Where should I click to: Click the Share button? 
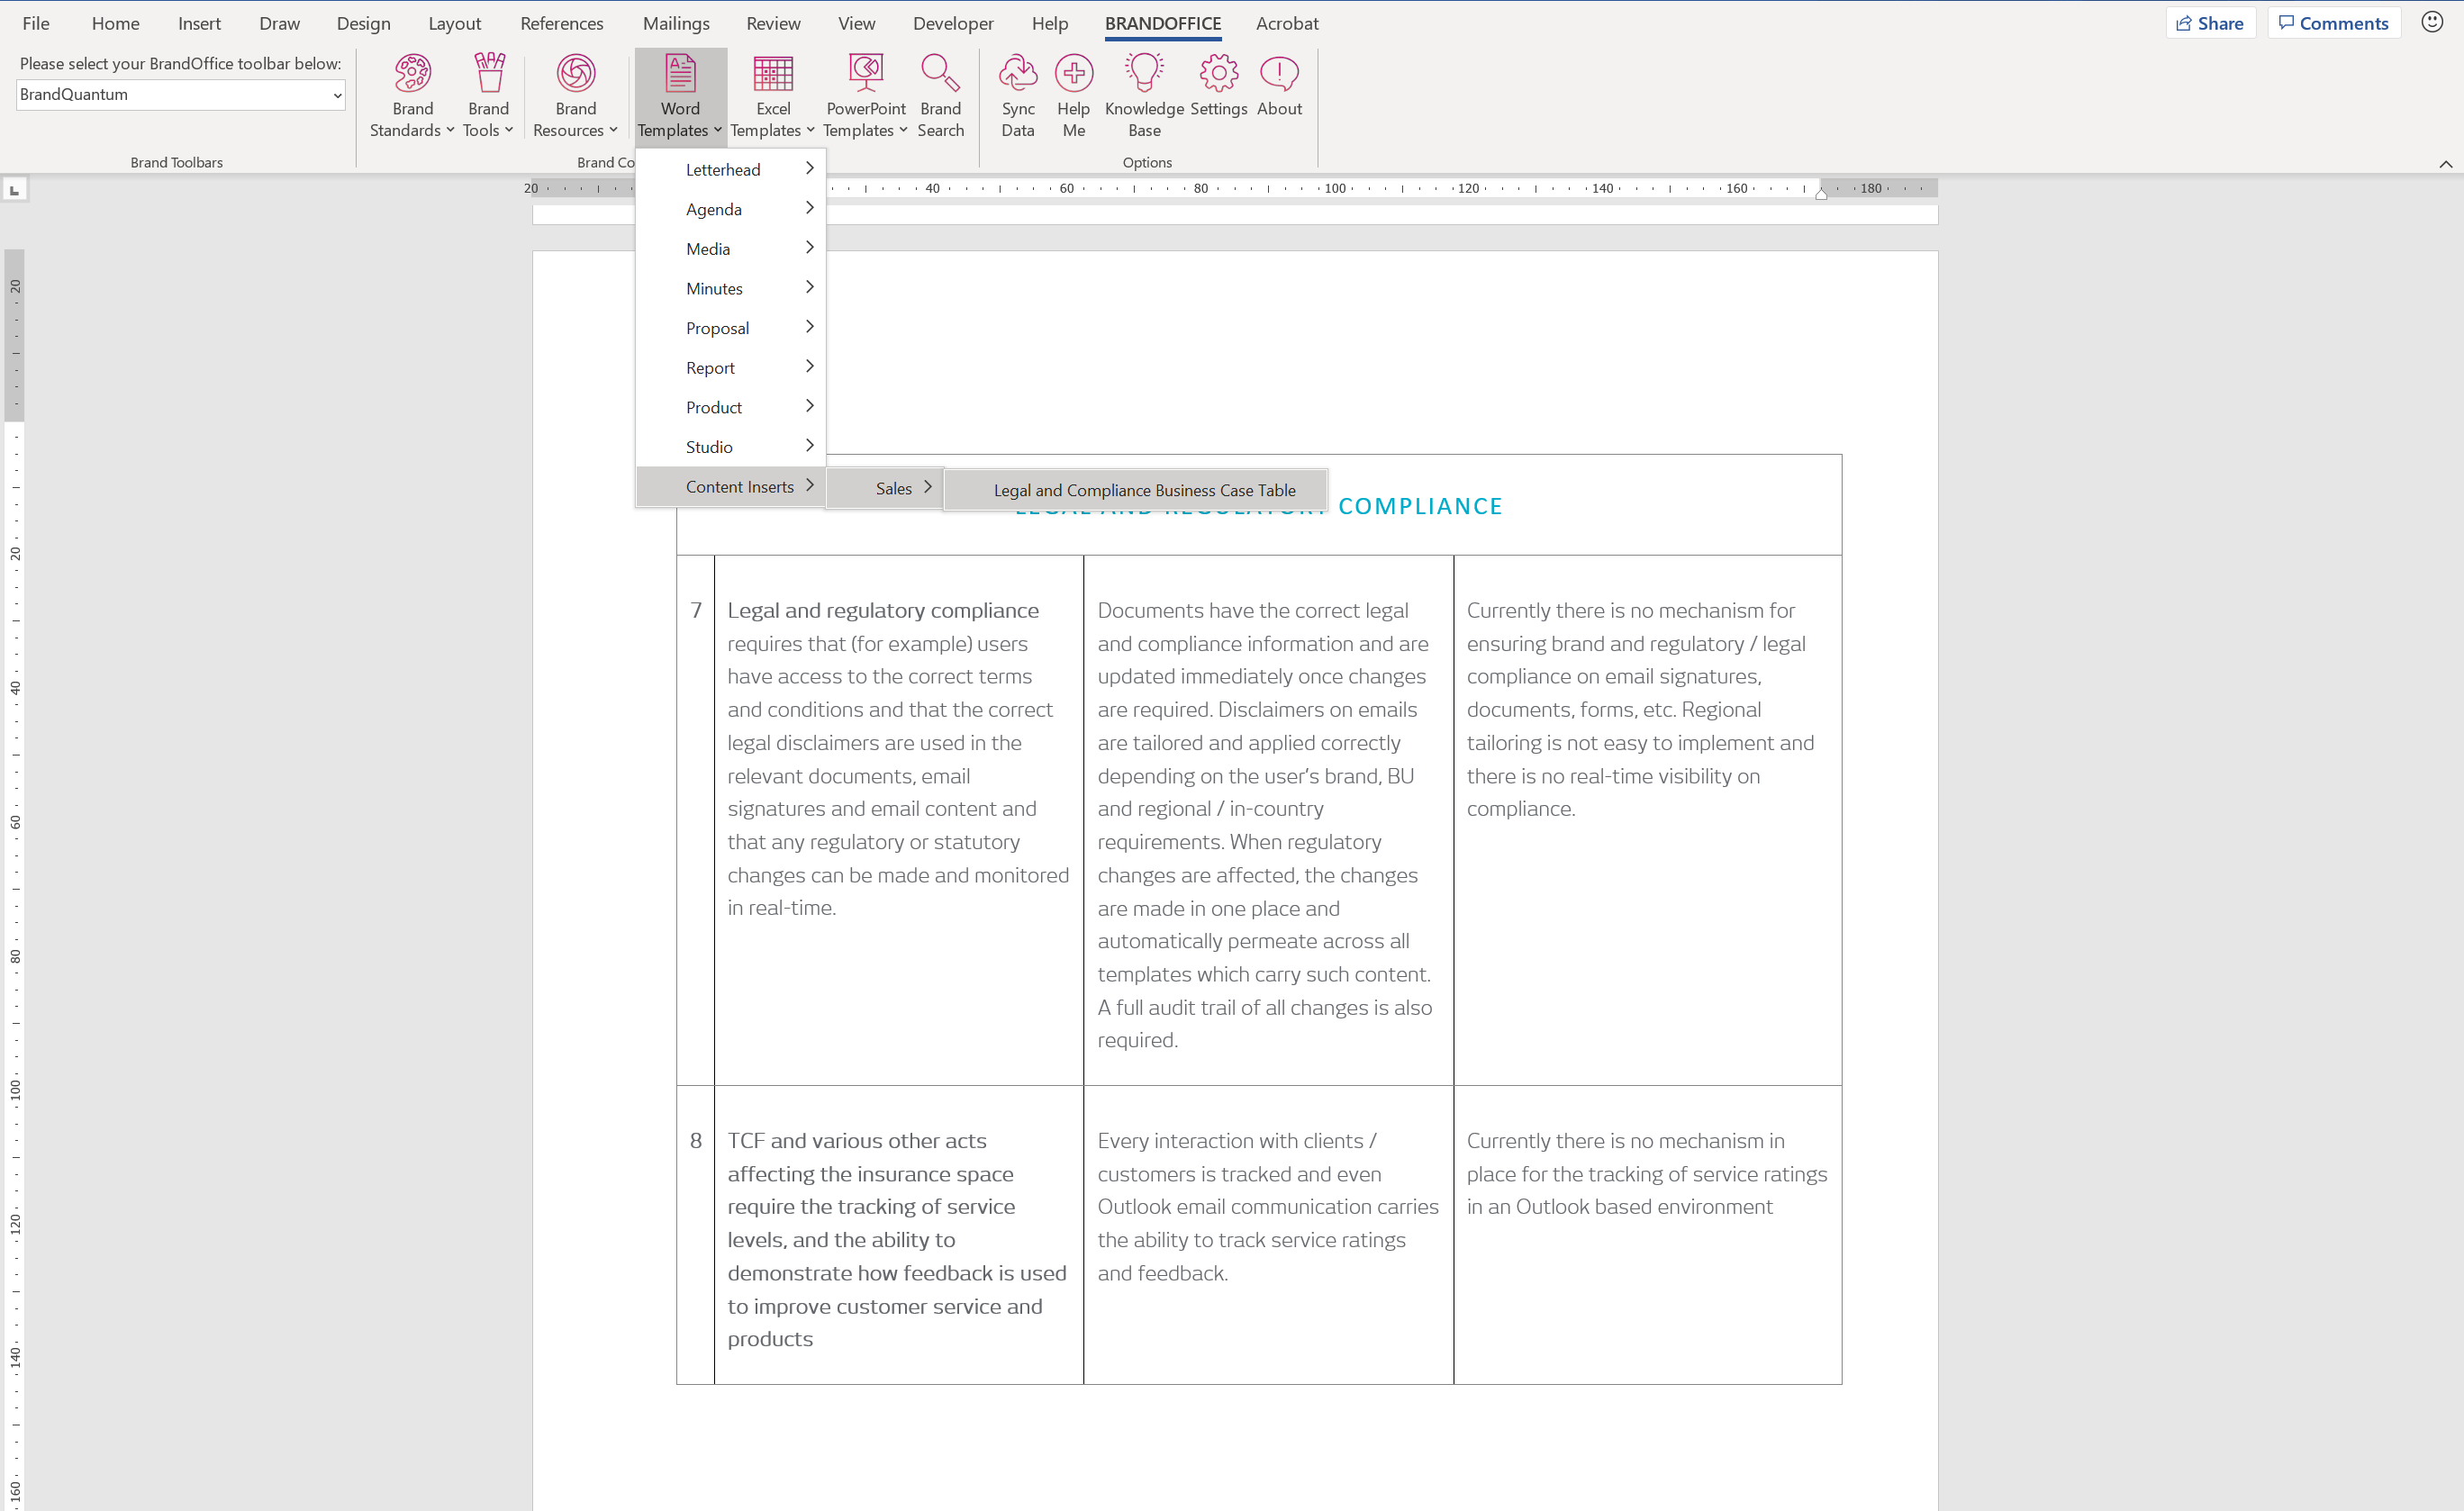(x=2210, y=23)
